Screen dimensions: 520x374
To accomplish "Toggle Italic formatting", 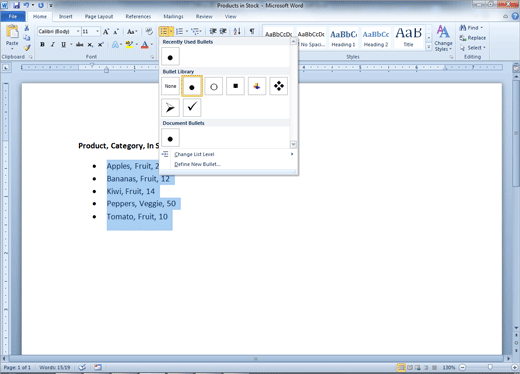I will click(x=53, y=45).
